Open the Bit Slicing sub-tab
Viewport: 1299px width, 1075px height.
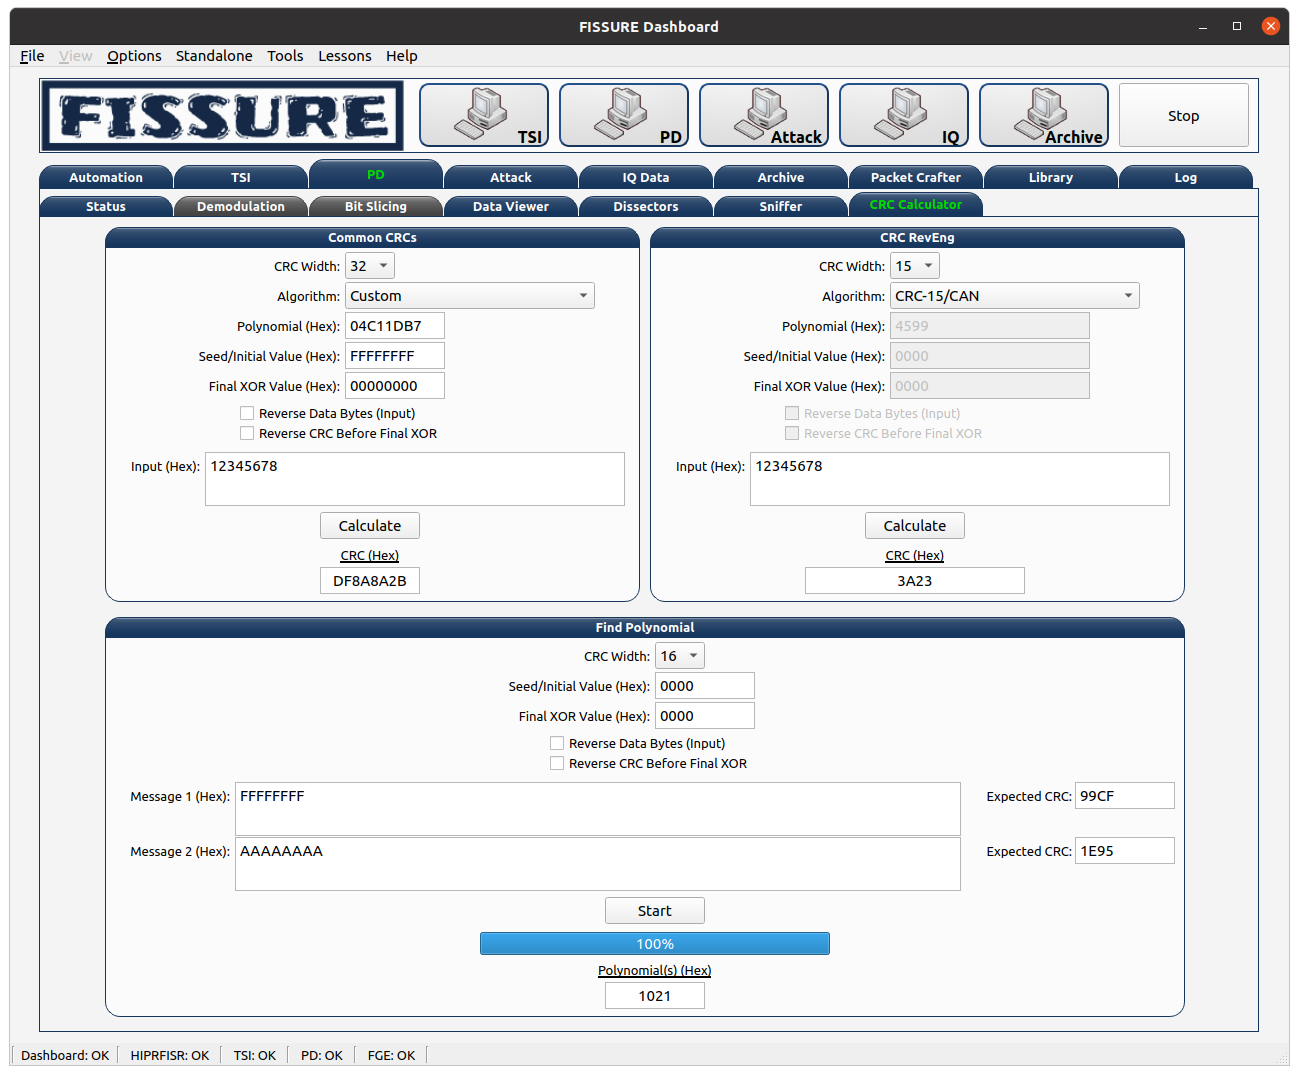tap(376, 206)
